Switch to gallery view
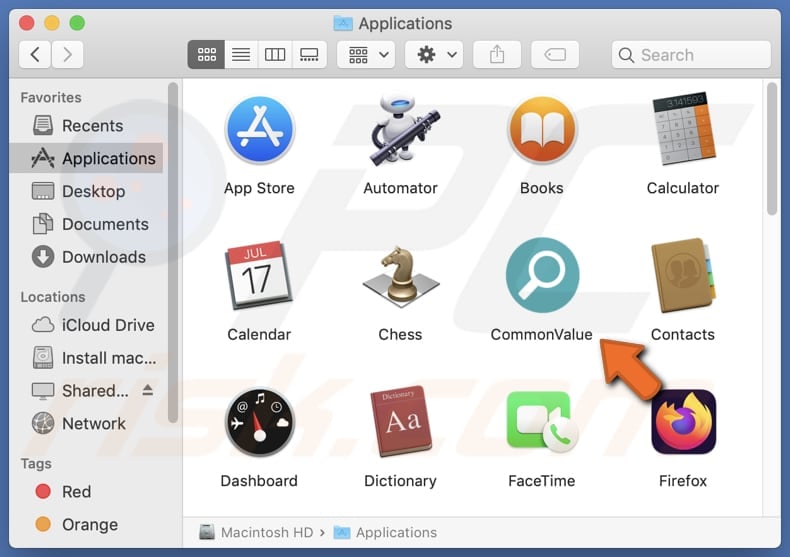 (309, 54)
